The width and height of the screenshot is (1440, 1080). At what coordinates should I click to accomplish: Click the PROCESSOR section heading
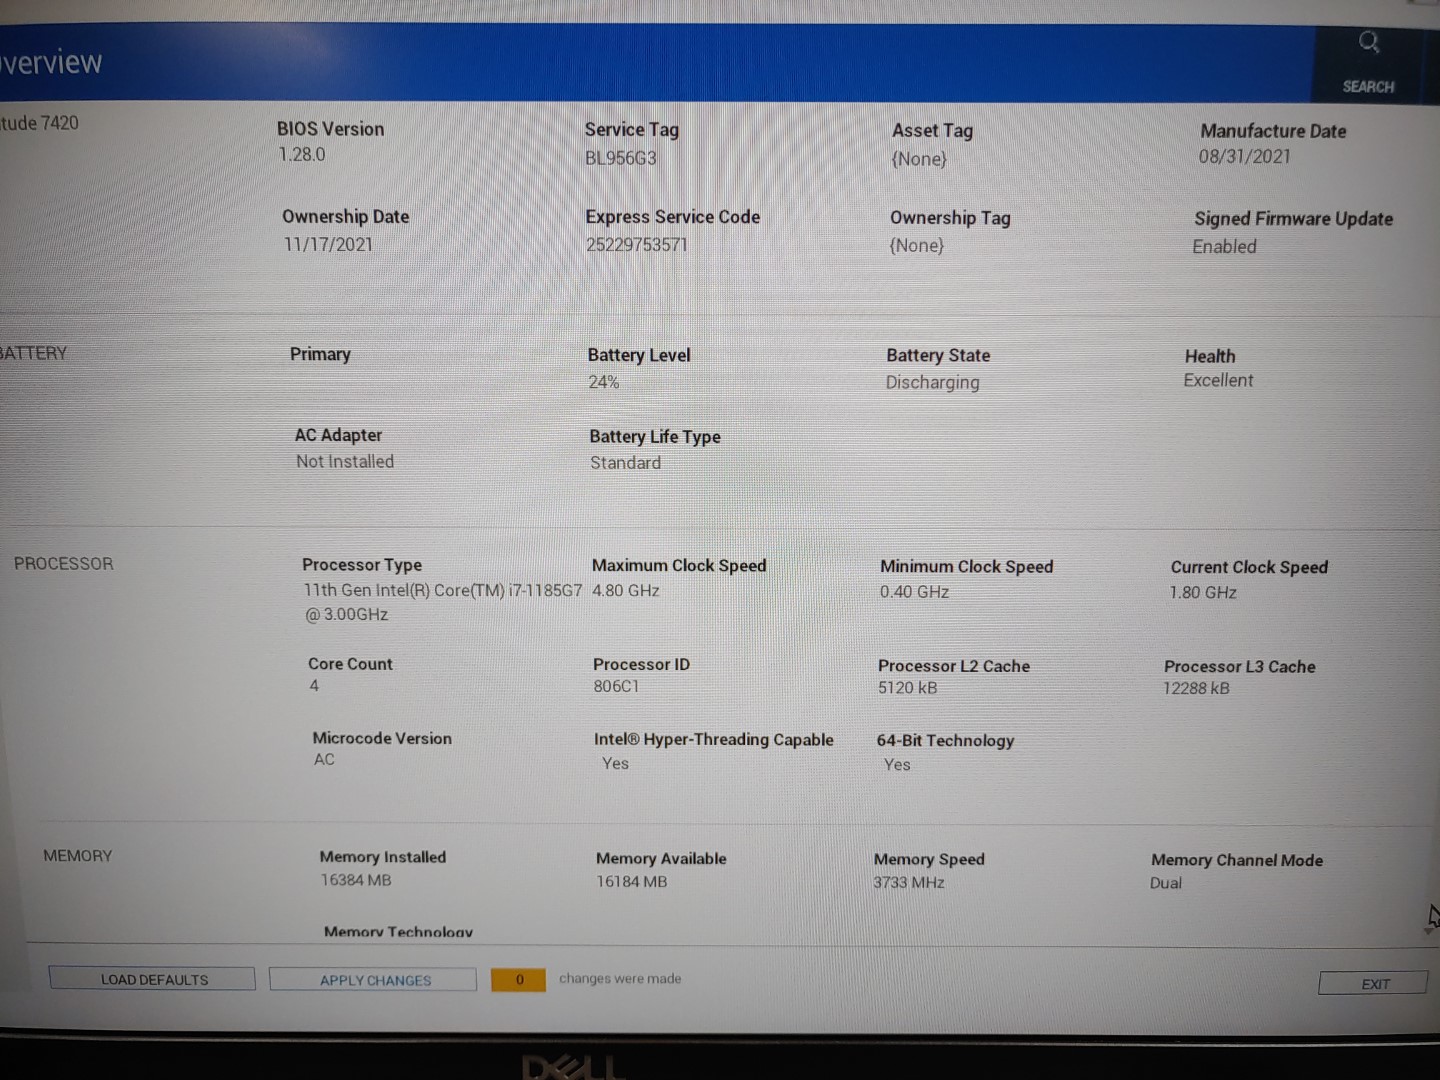pyautogui.click(x=64, y=564)
